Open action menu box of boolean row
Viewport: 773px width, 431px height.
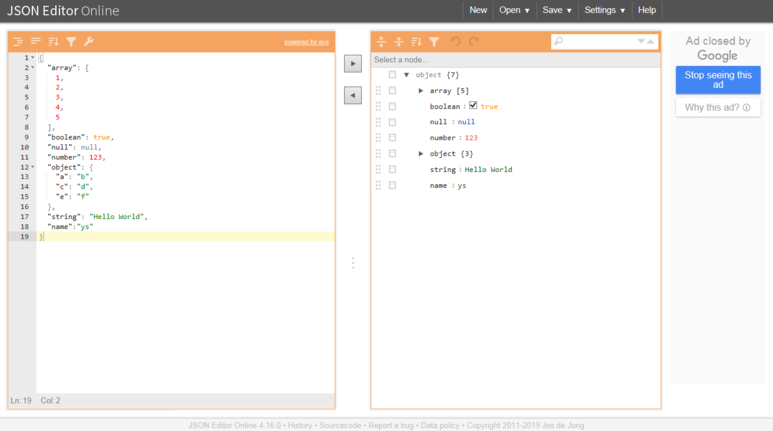[392, 106]
